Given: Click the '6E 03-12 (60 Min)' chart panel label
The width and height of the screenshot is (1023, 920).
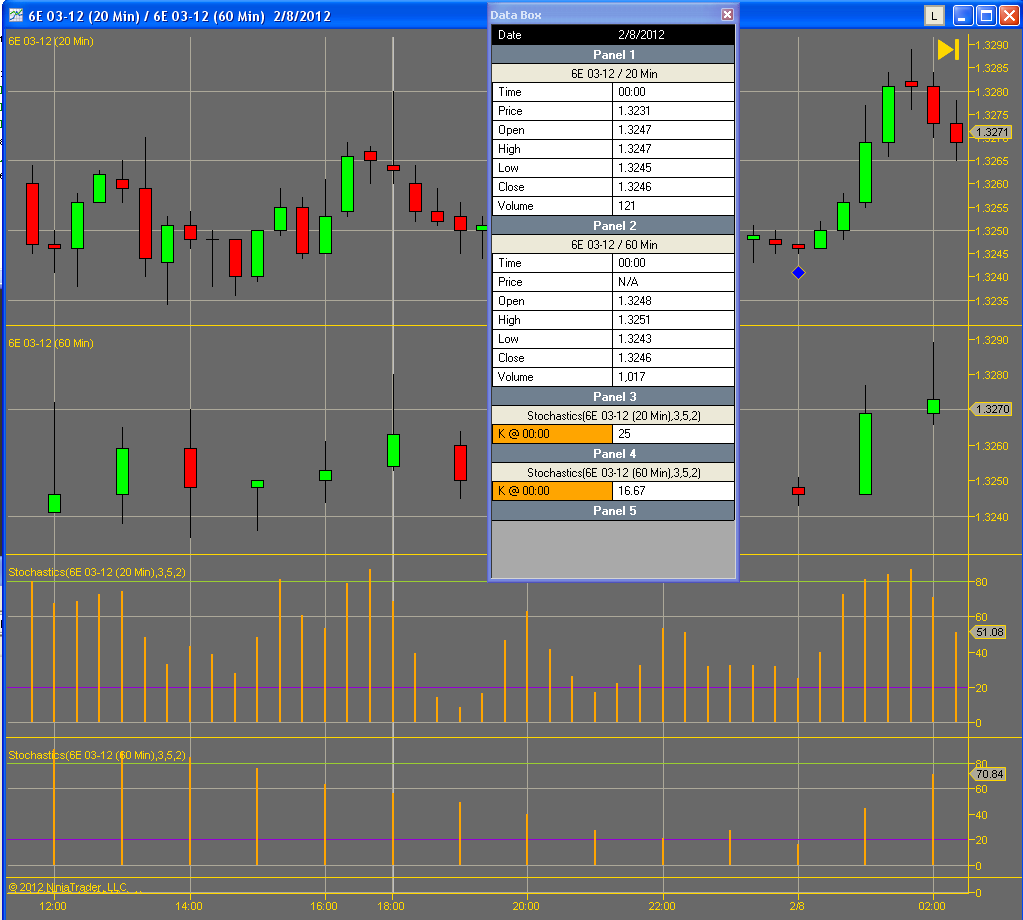Looking at the screenshot, I should 51,343.
